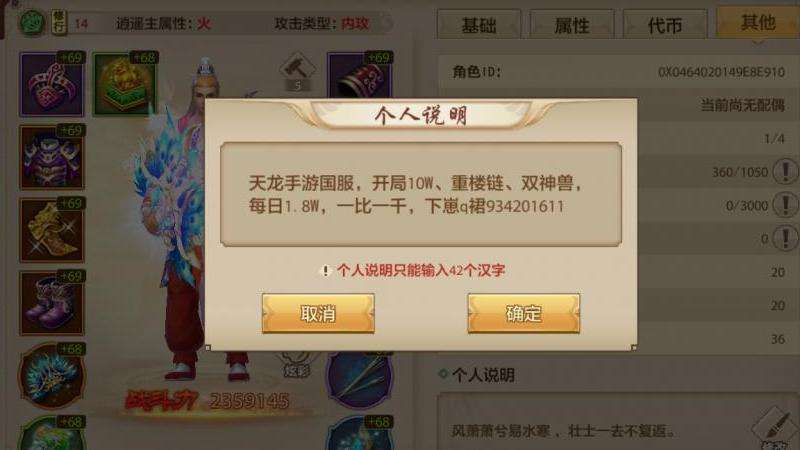Viewport: 800px width, 450px height.
Task: Click the 修行 level badge
Action: [x=59, y=23]
